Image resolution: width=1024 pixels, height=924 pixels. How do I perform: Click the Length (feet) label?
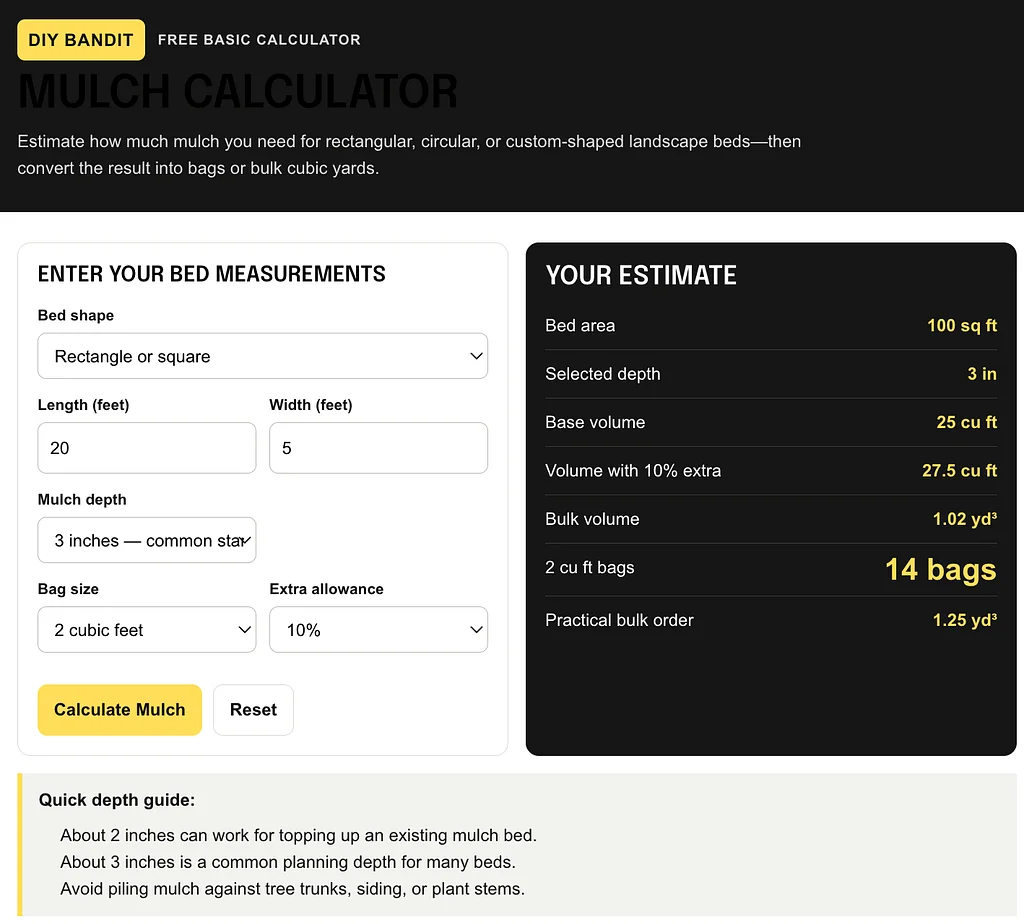point(84,405)
